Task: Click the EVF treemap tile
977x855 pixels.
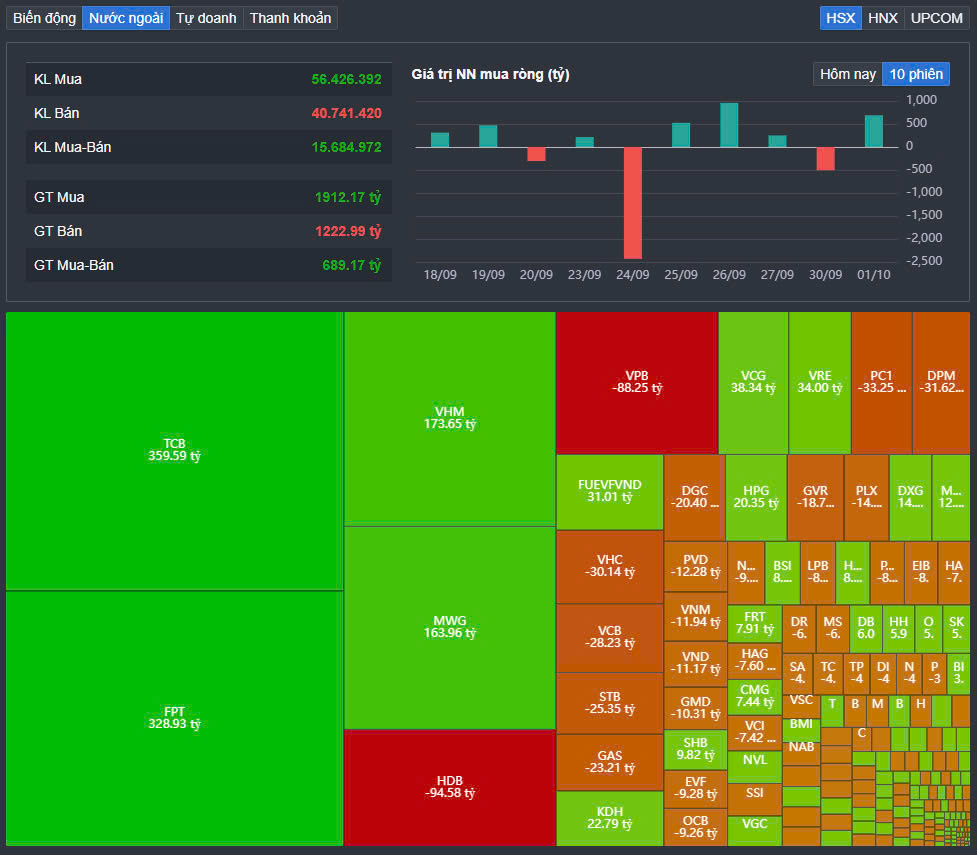Action: (695, 789)
